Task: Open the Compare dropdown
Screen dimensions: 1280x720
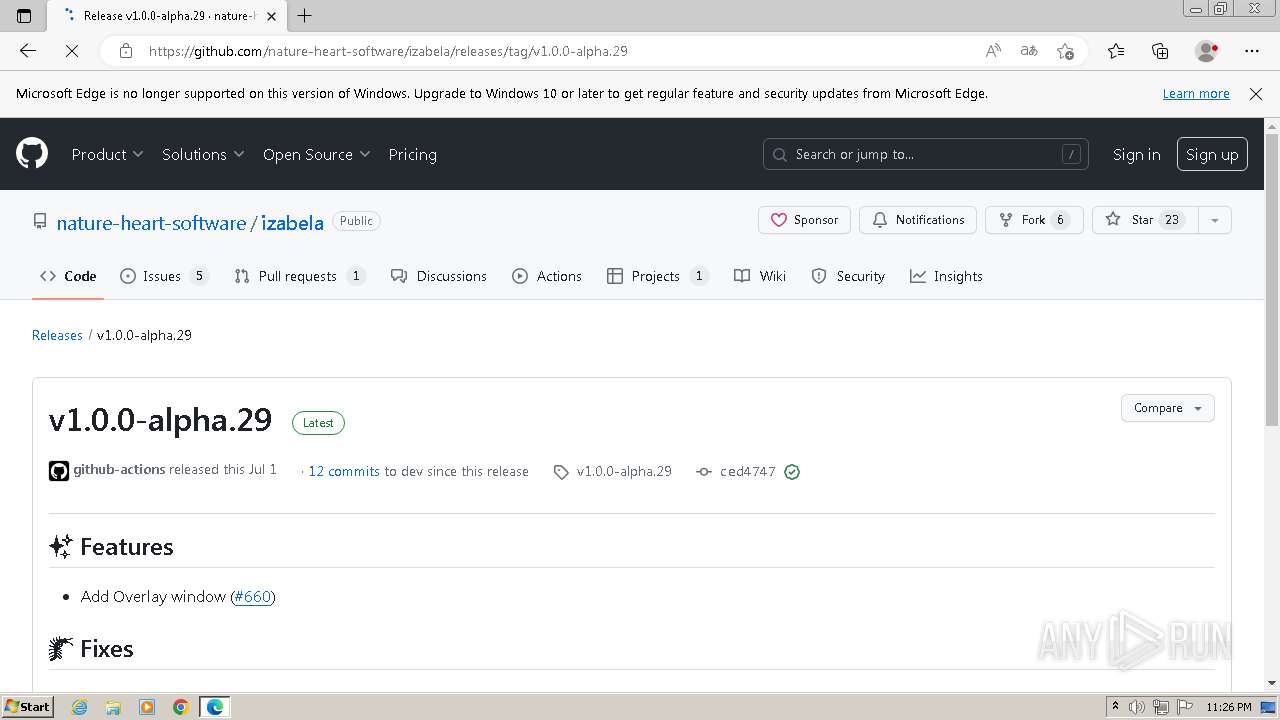Action: click(1168, 408)
